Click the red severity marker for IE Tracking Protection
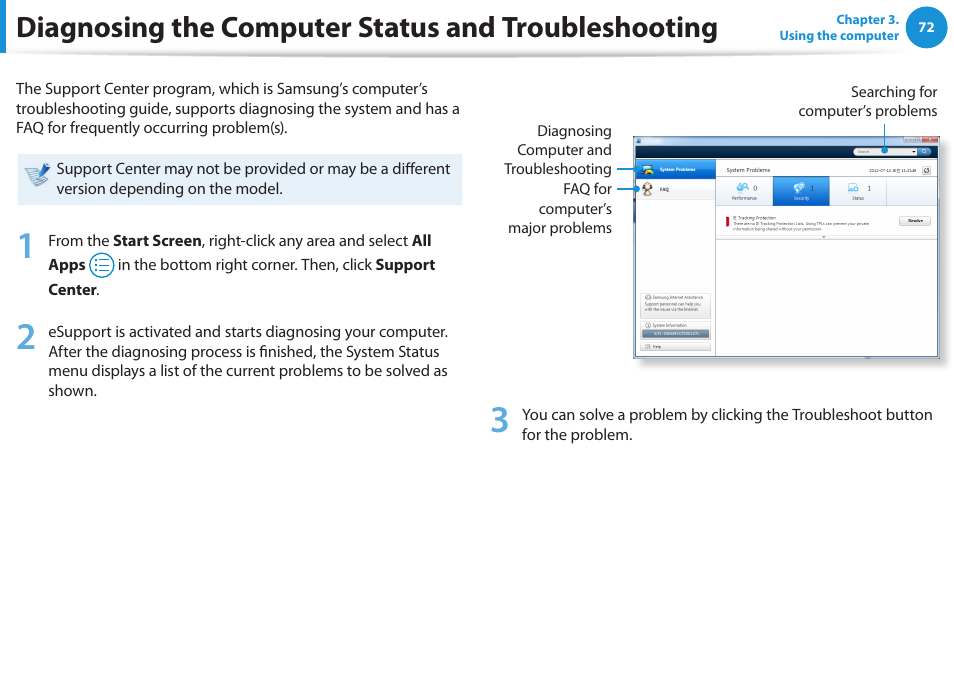The height and width of the screenshot is (677, 954). click(x=727, y=222)
